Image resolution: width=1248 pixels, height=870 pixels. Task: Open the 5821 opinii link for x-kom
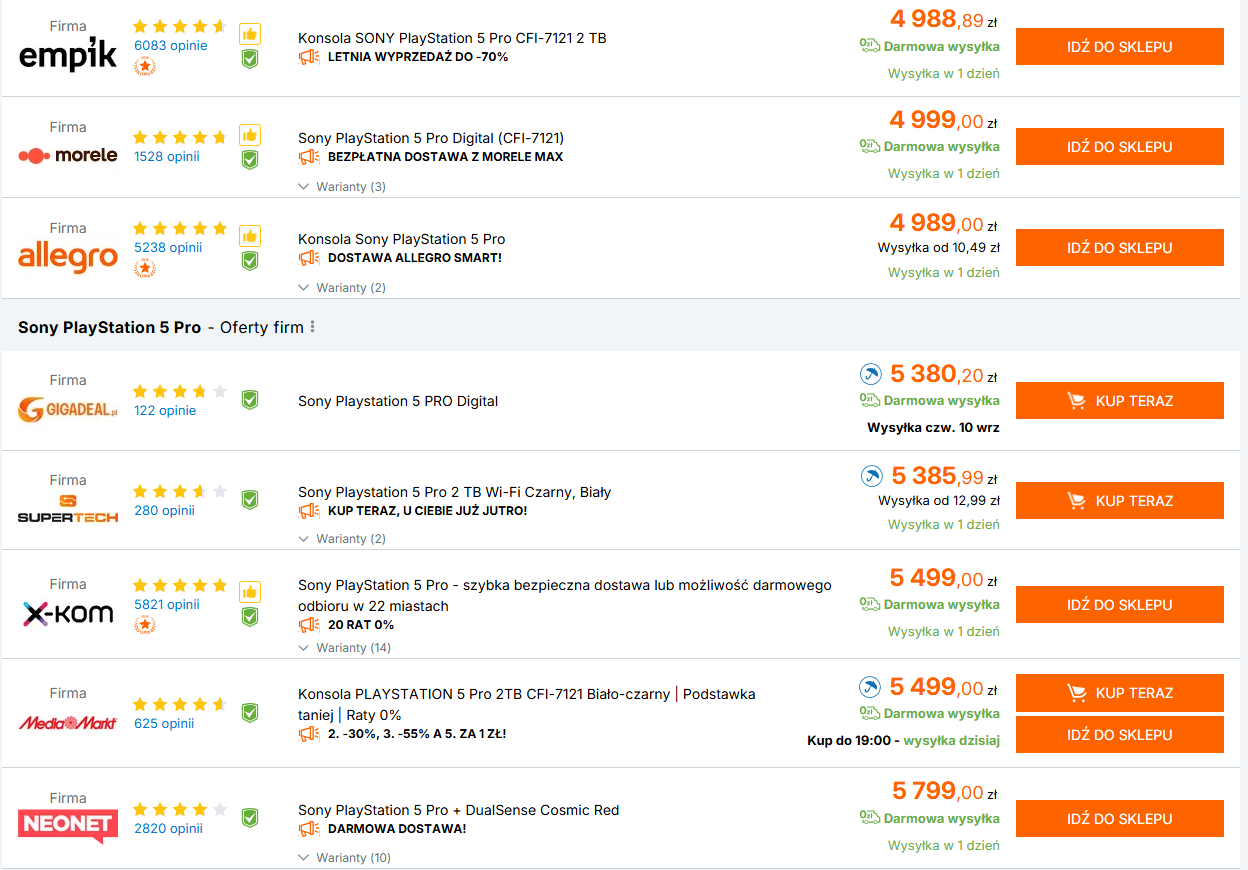click(x=167, y=604)
